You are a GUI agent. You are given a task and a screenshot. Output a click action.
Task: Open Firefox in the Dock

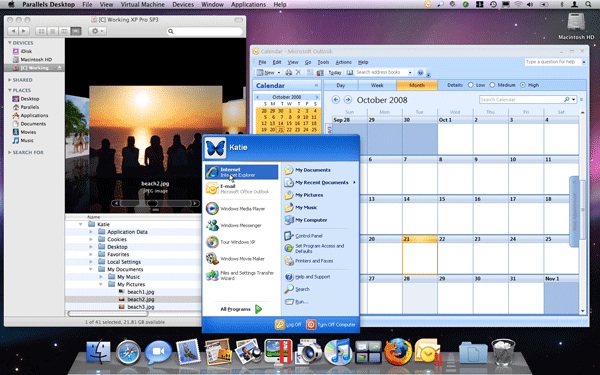398,351
